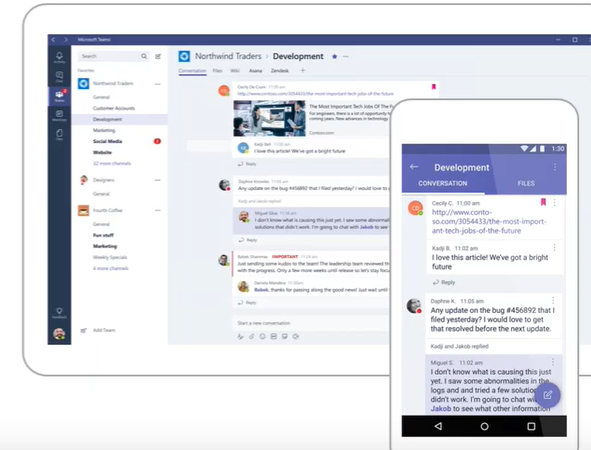Open the Weekly Specials channel
Image resolution: width=591 pixels, height=450 pixels.
pos(110,257)
